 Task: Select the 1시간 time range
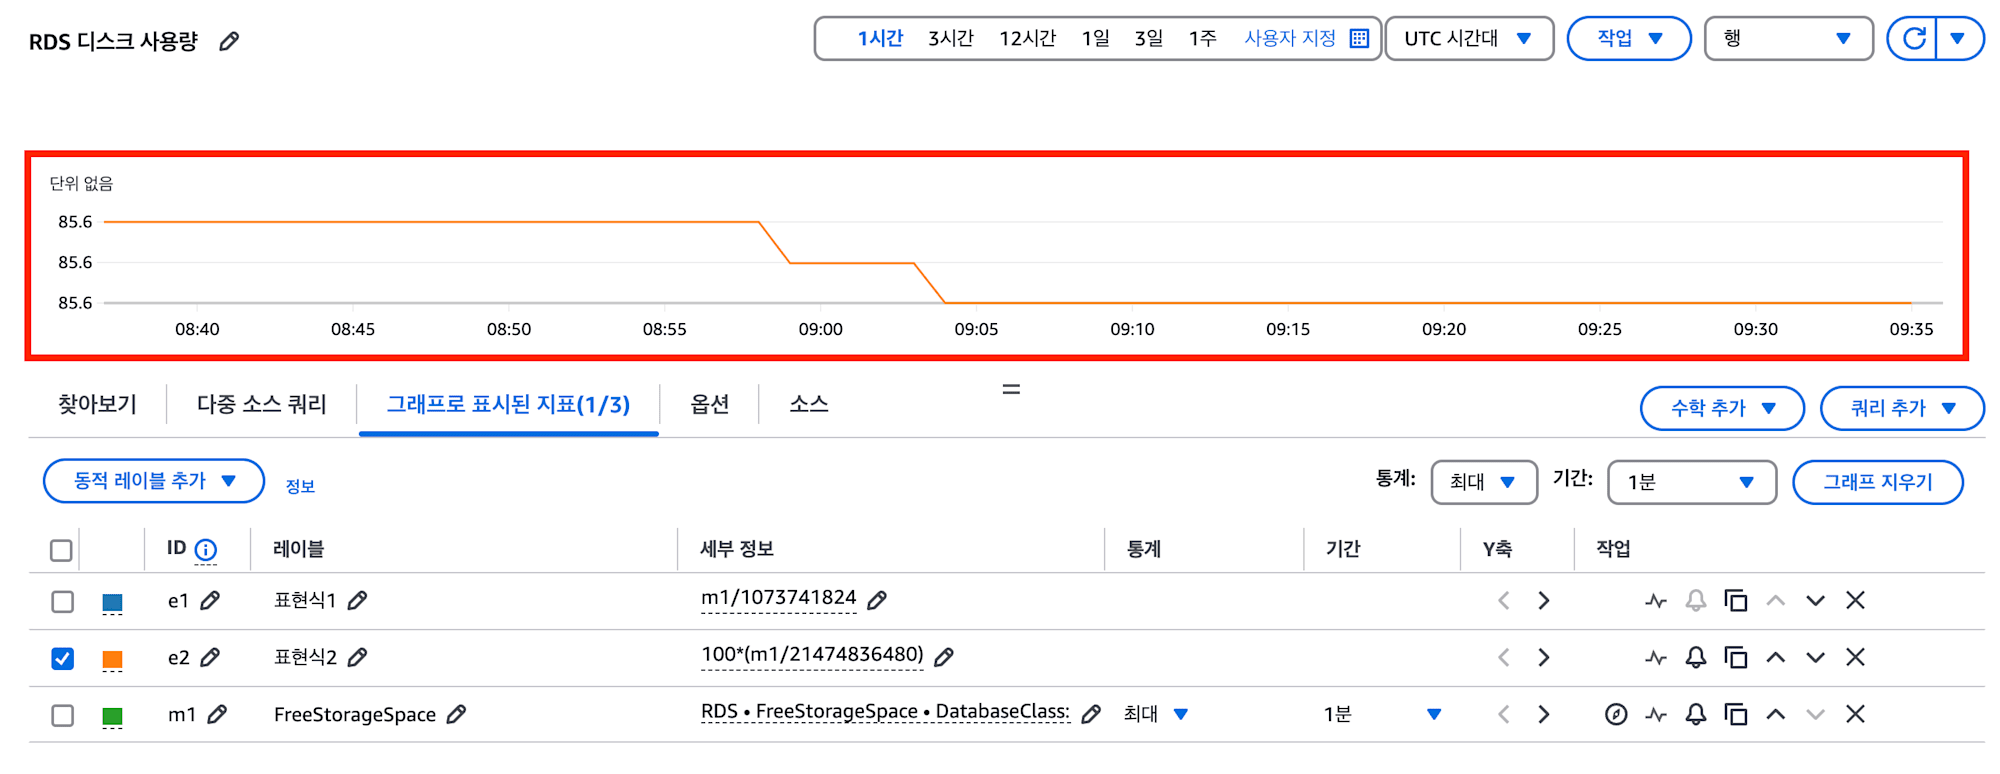click(880, 38)
